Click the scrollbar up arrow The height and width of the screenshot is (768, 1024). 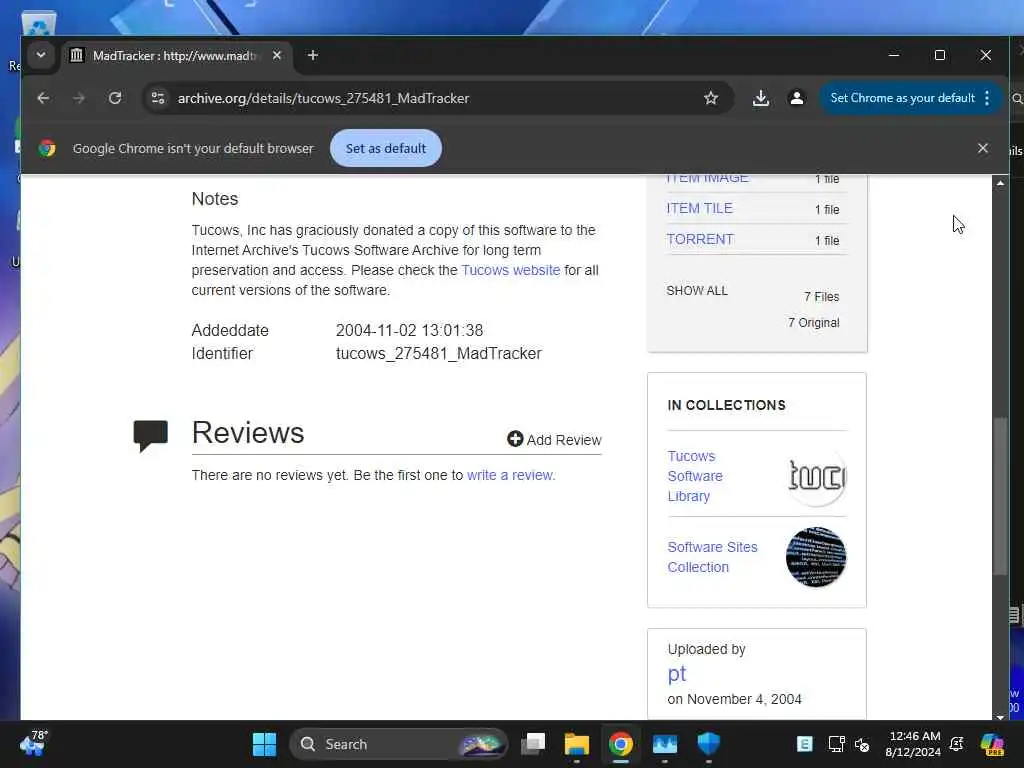1000,184
